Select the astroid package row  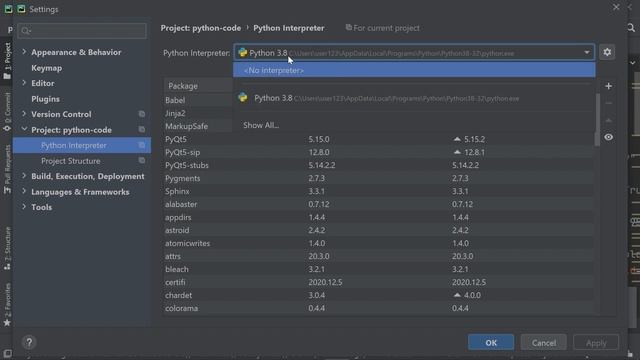click(379, 230)
